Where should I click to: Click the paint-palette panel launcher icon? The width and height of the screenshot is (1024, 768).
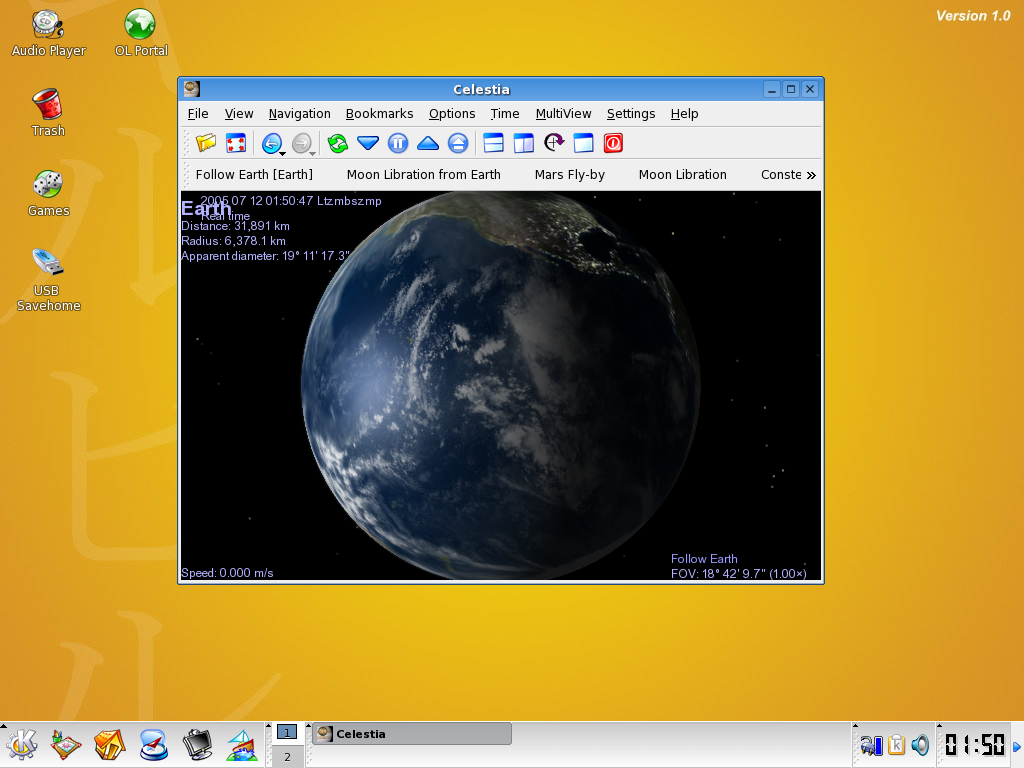(x=65, y=744)
